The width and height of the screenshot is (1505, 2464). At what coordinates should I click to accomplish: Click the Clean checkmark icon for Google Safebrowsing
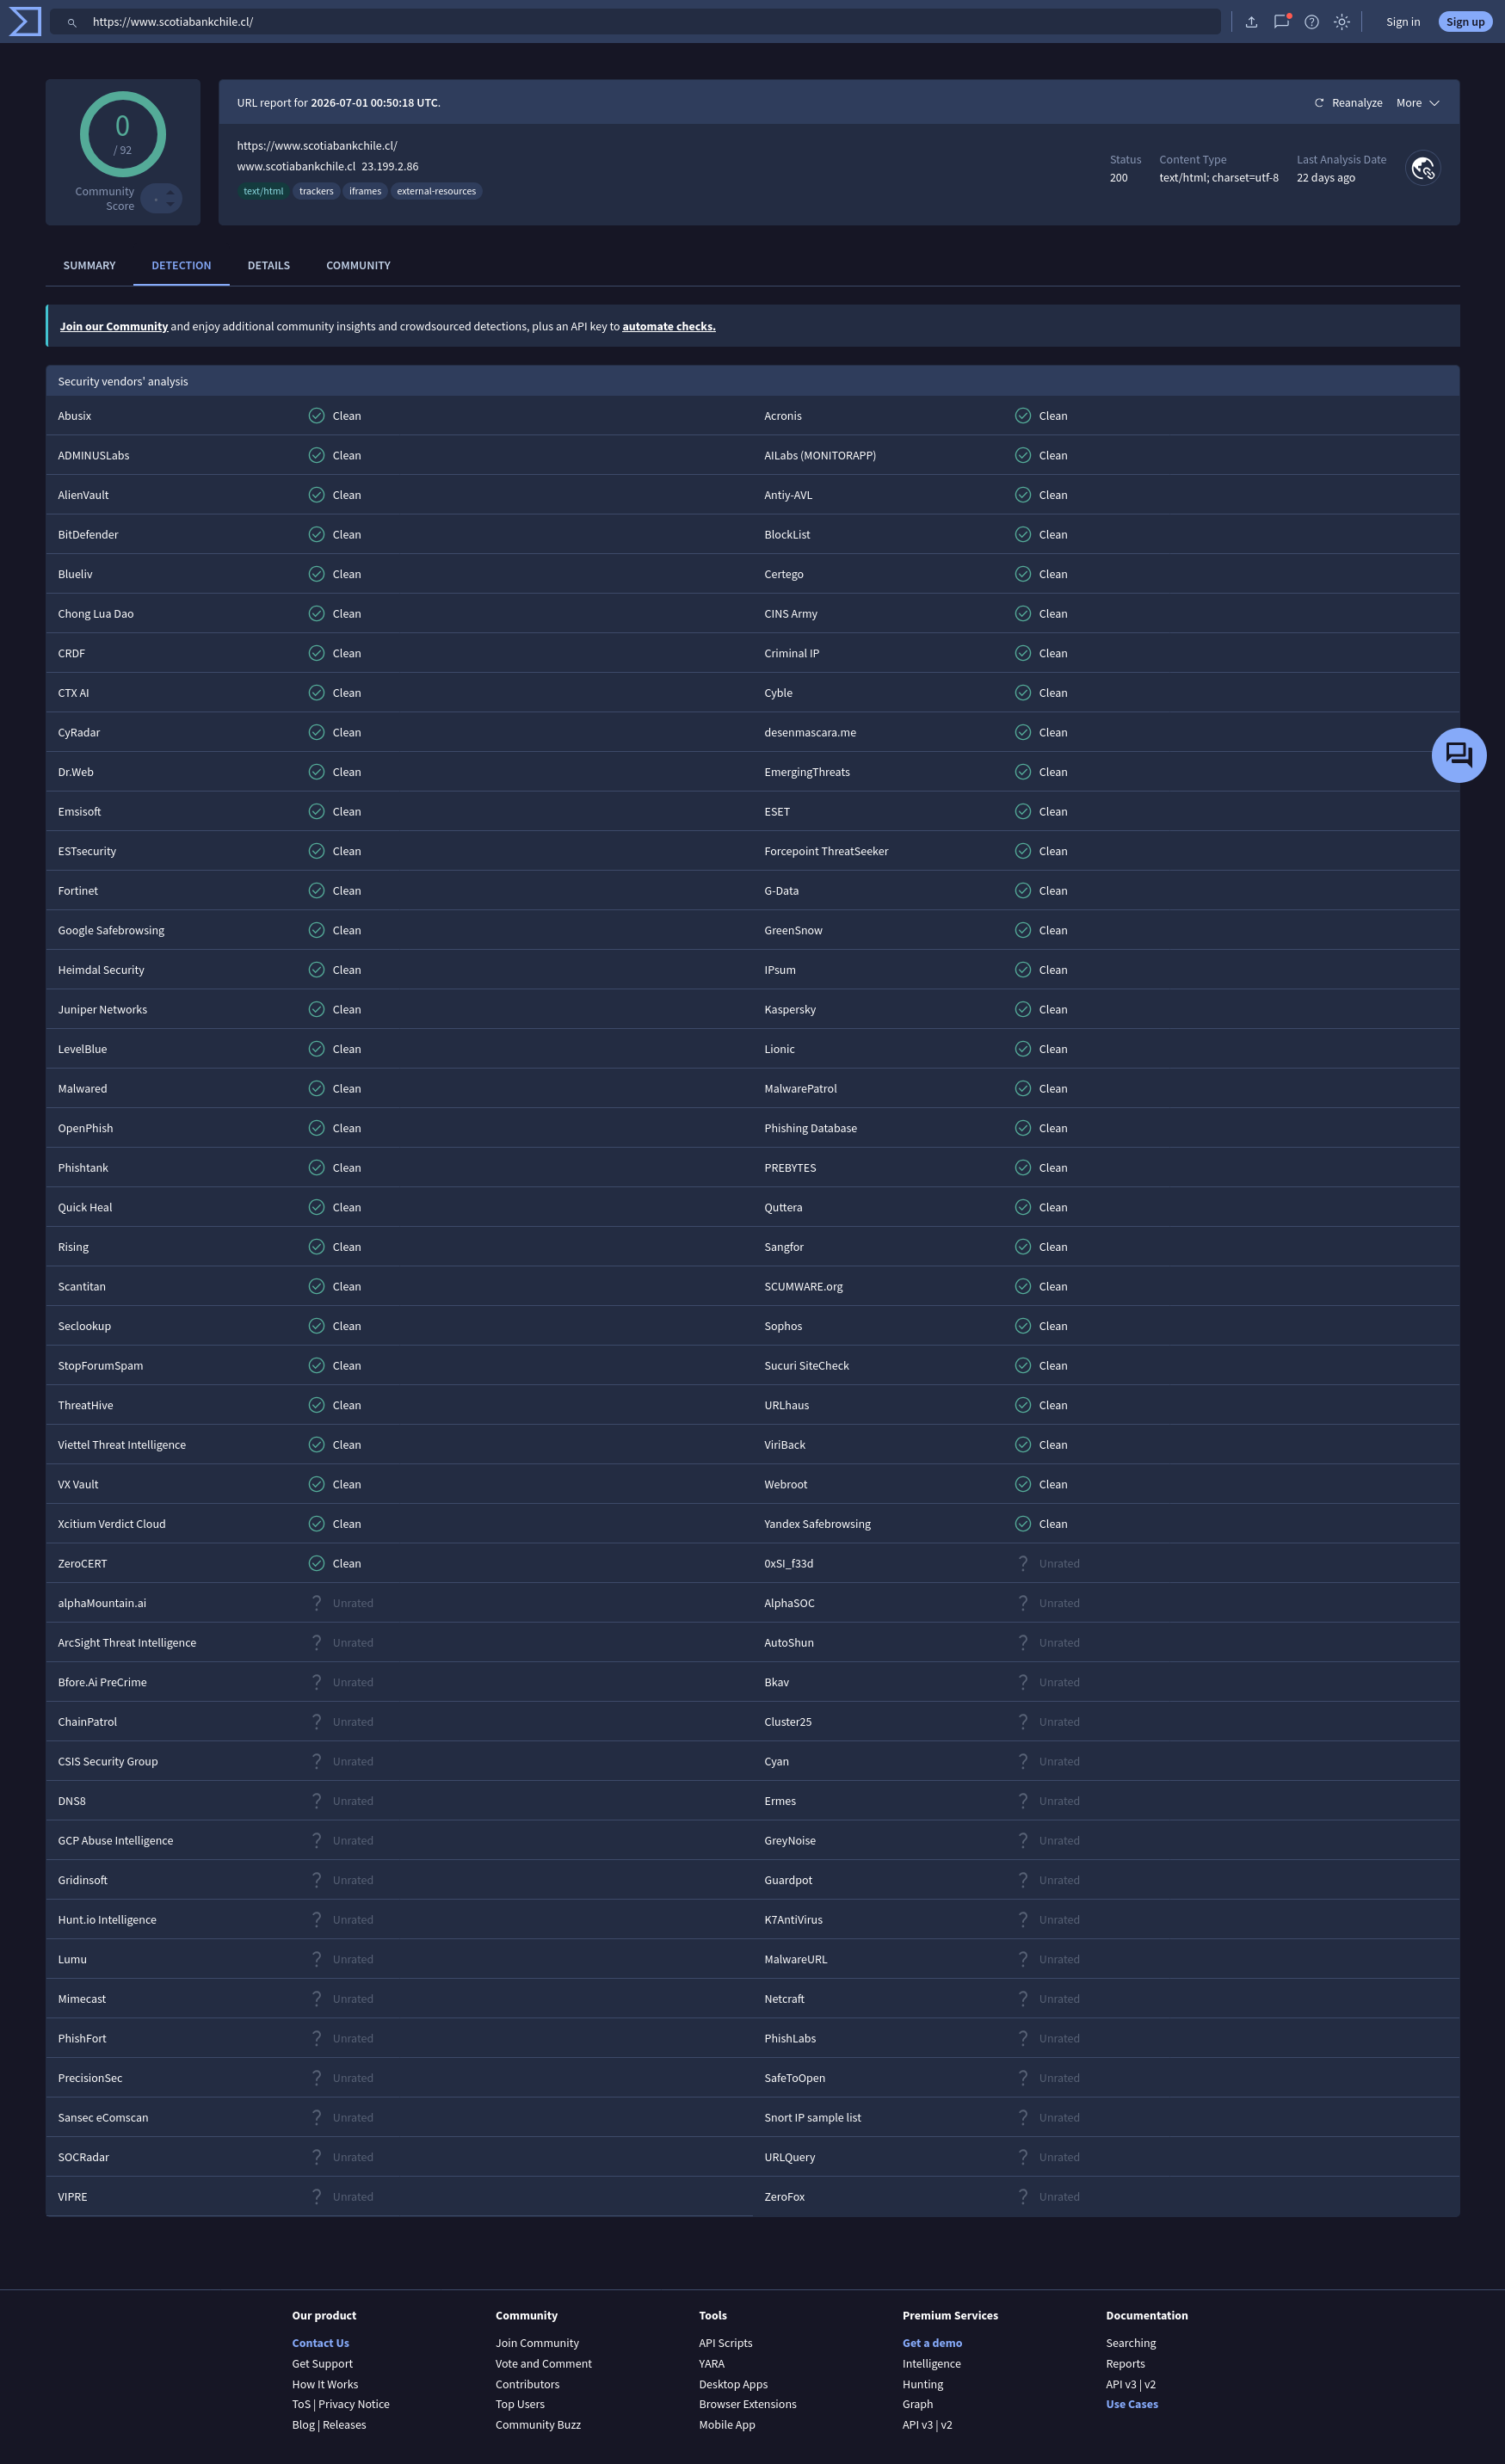(x=316, y=930)
